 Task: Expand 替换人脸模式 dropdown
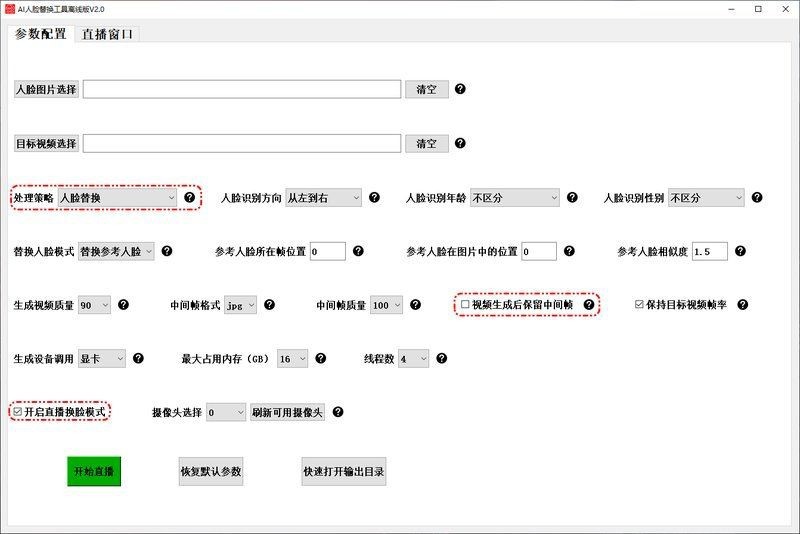tap(116, 251)
